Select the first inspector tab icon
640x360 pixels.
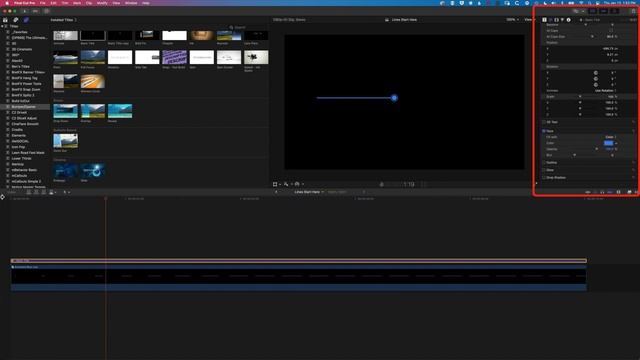[x=544, y=20]
